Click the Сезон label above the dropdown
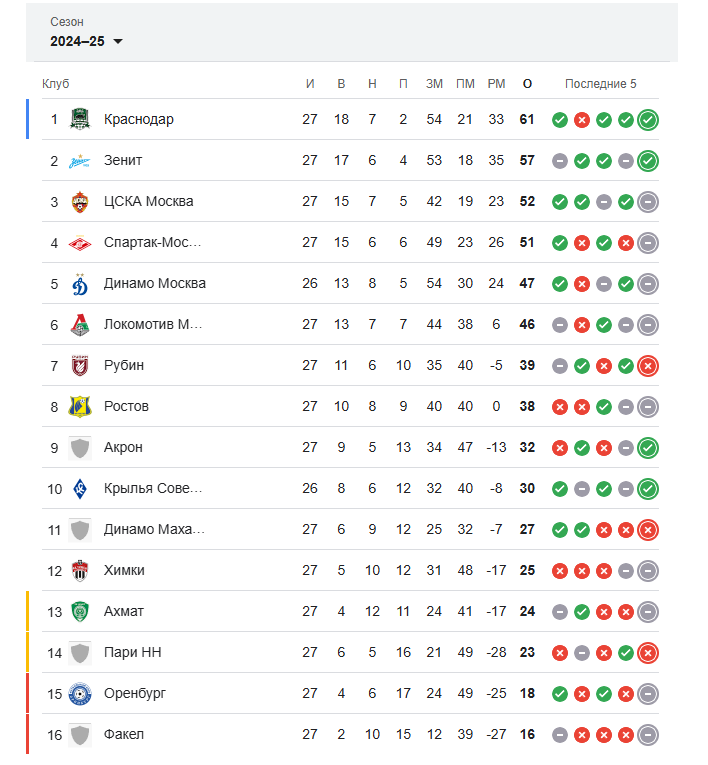Viewport: 708px width, 765px height. point(67,22)
